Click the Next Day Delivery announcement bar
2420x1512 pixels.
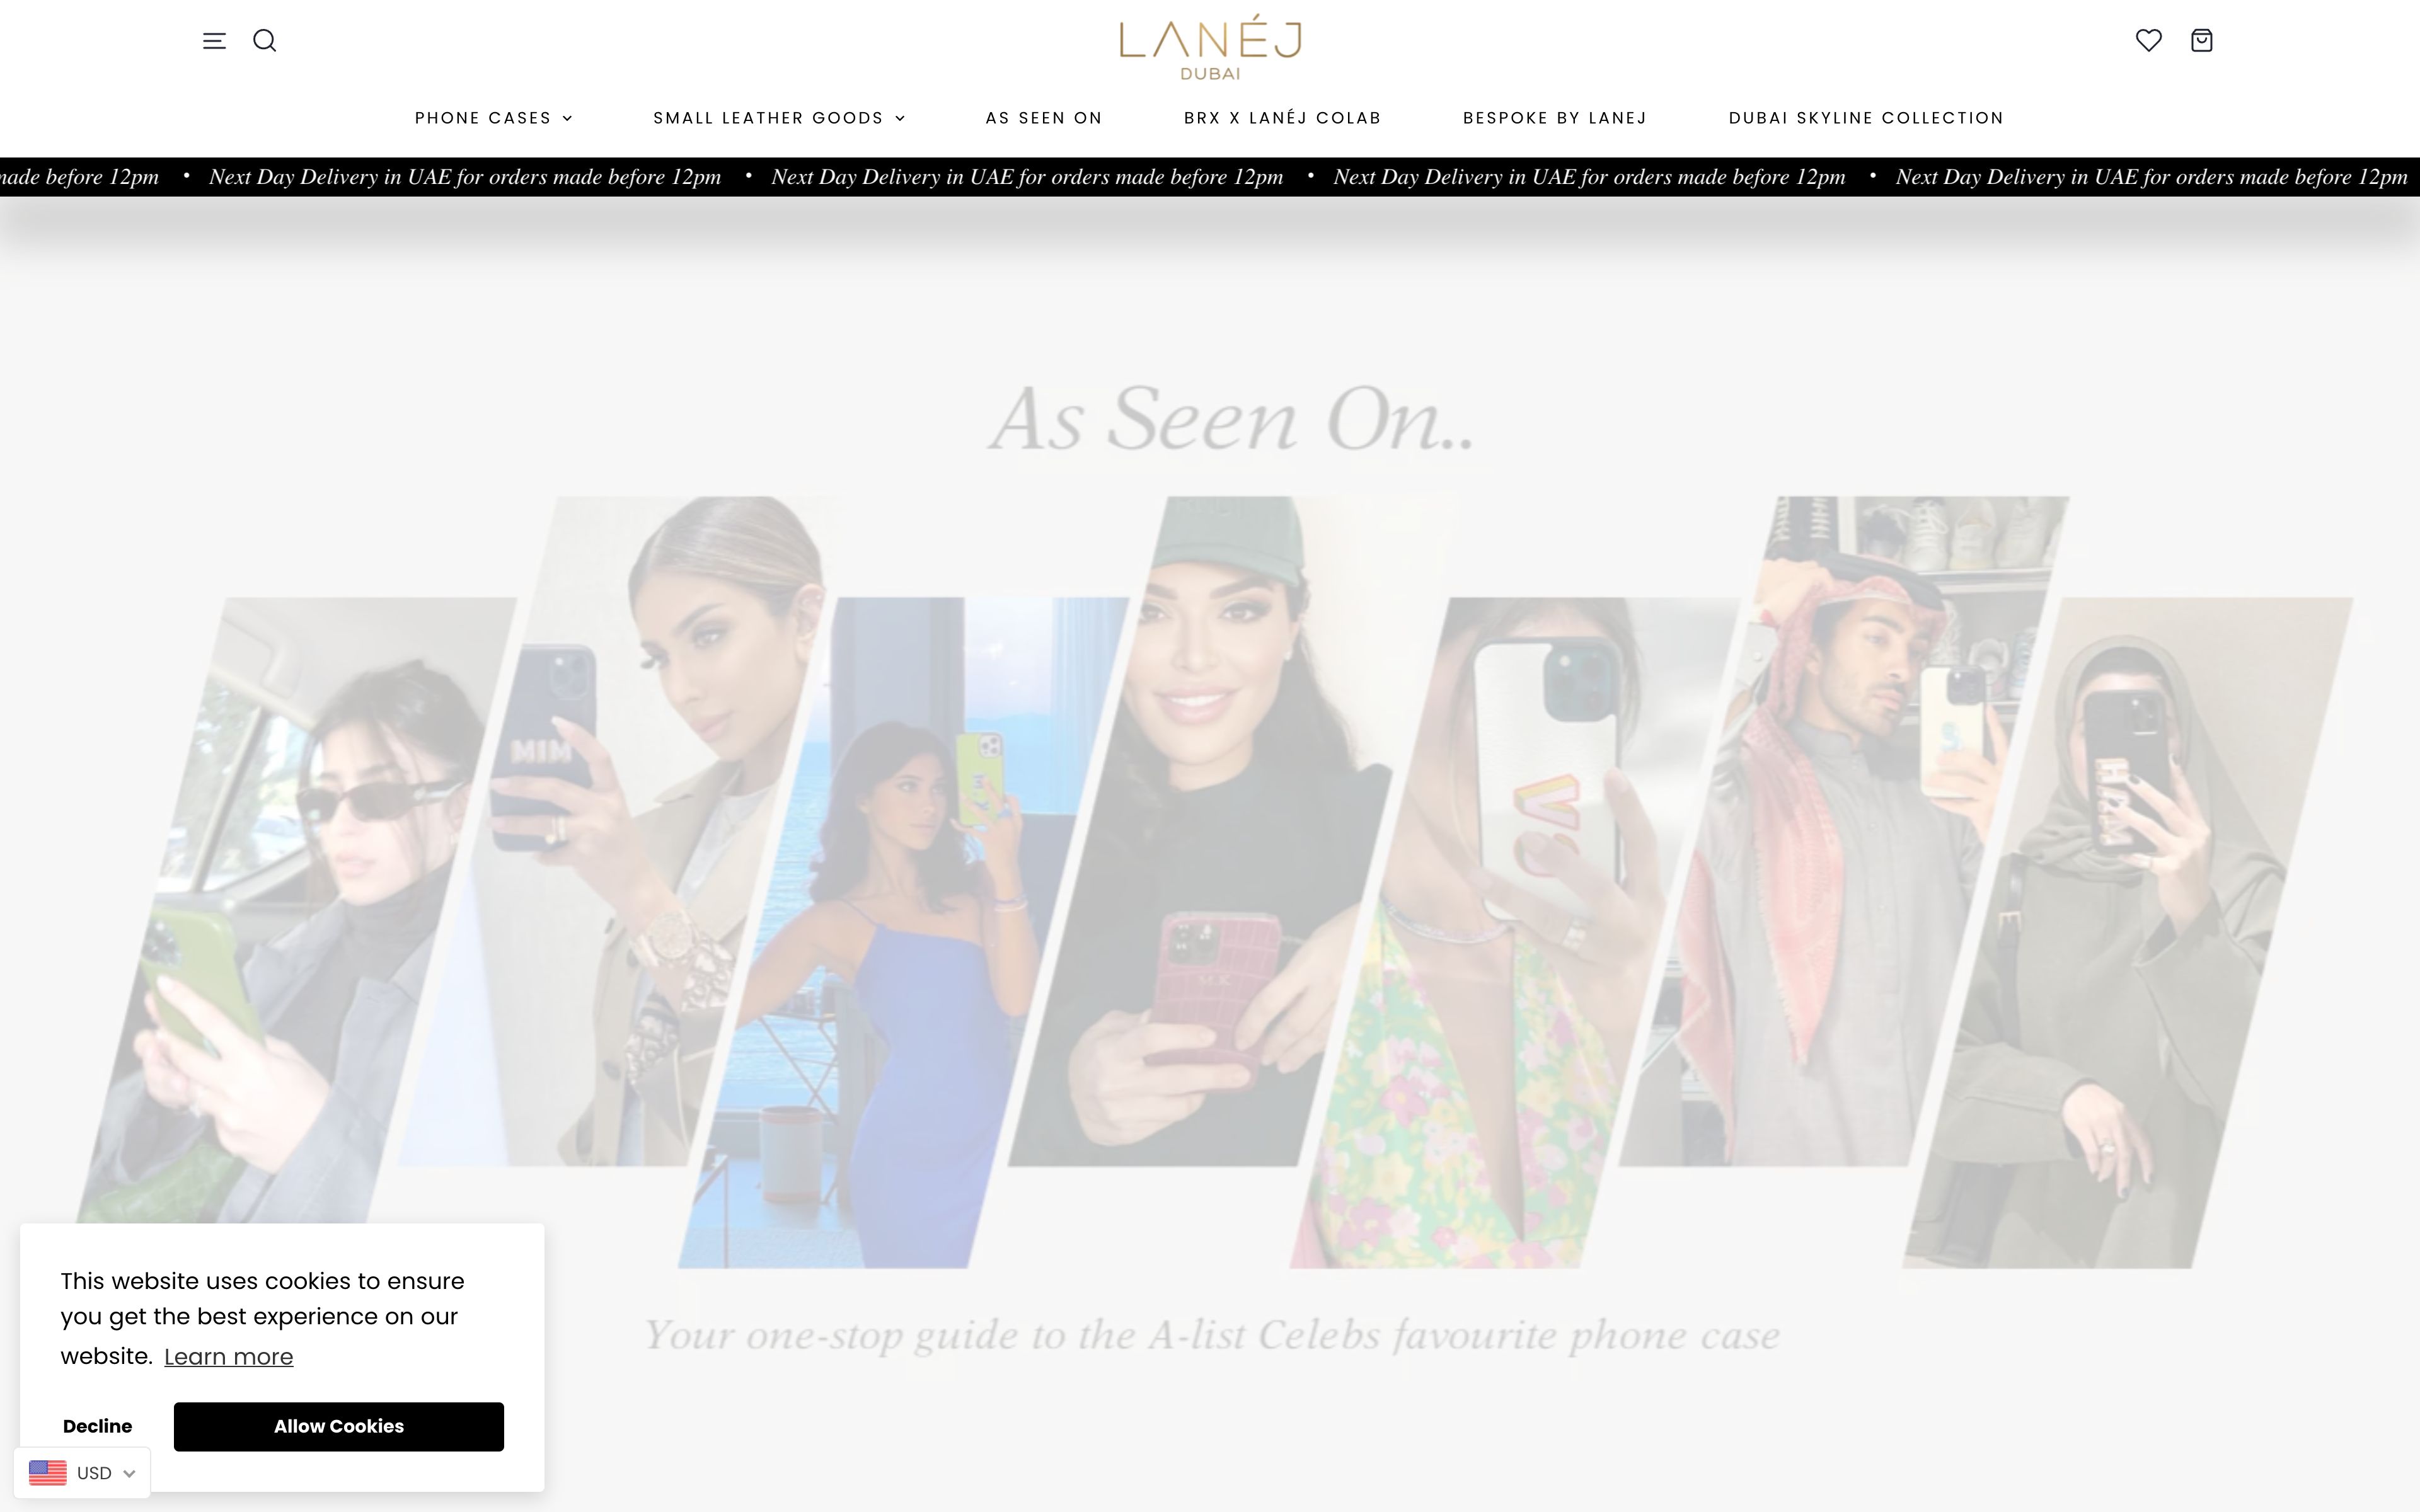(1210, 177)
